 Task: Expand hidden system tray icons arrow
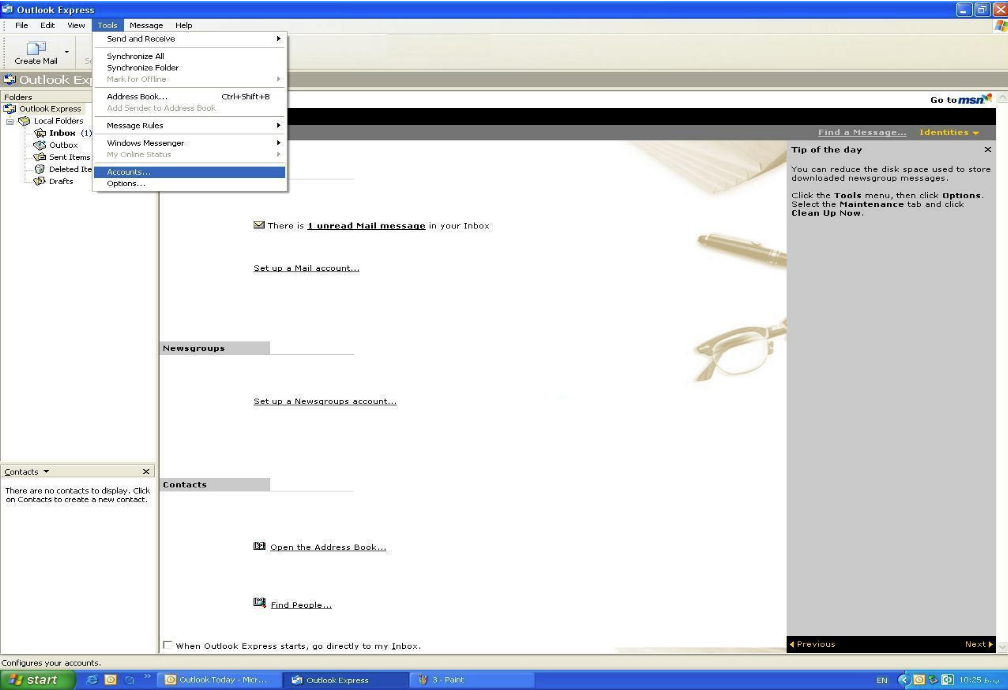[903, 680]
